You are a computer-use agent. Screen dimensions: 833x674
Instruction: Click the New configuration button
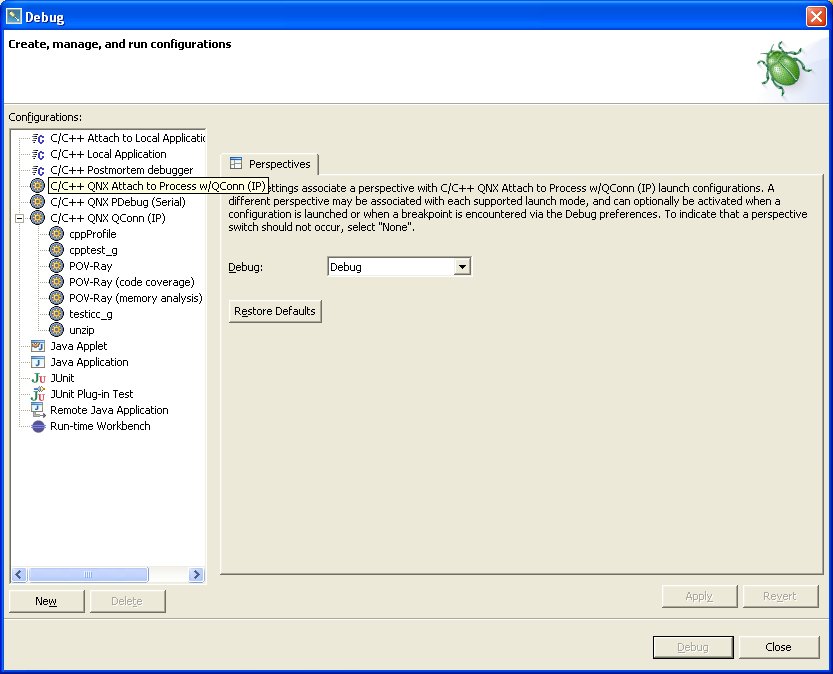(x=46, y=601)
